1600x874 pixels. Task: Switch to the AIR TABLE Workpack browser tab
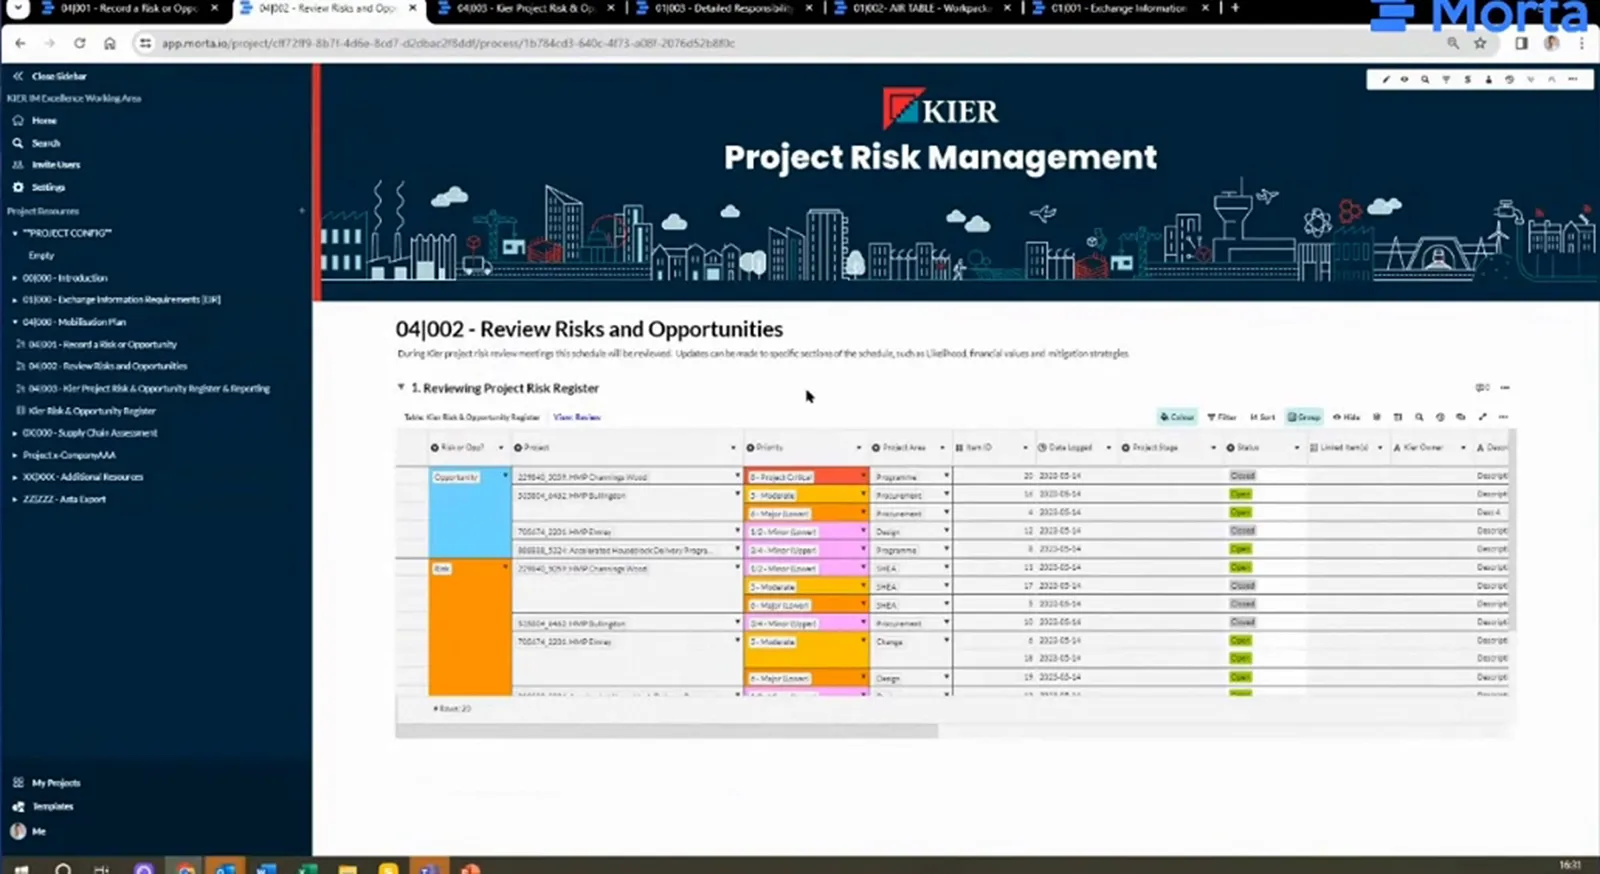923,8
